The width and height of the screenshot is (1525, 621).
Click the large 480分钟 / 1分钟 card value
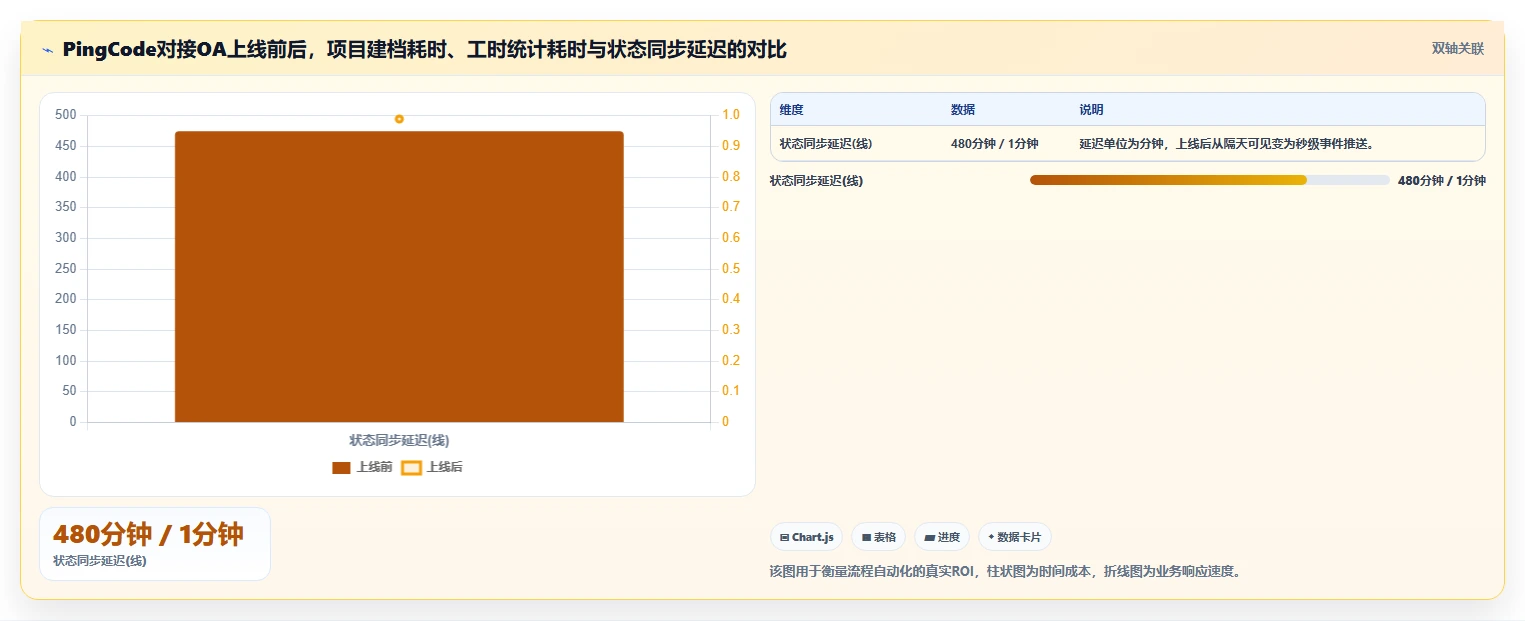148,535
